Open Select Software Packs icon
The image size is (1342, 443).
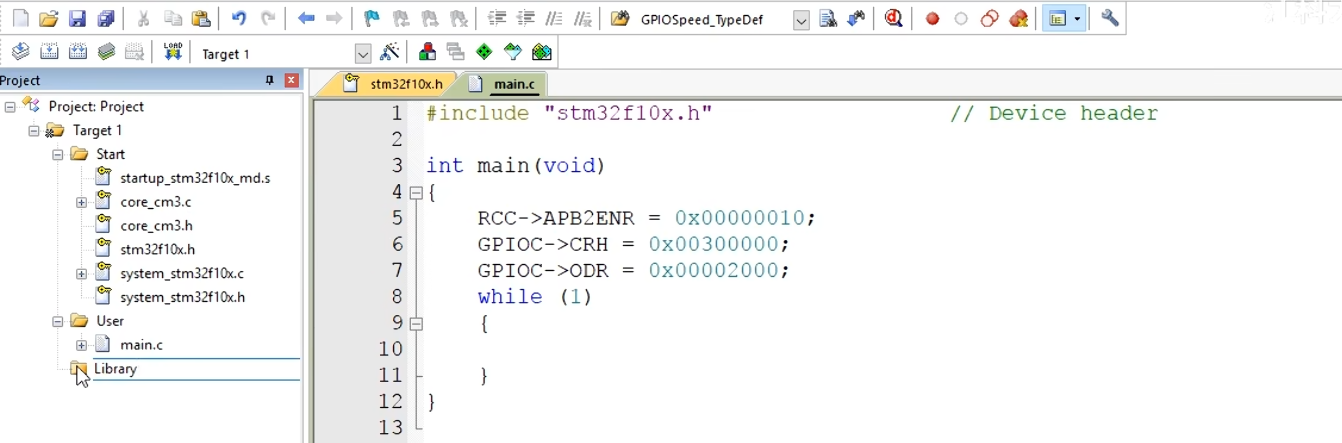point(513,52)
